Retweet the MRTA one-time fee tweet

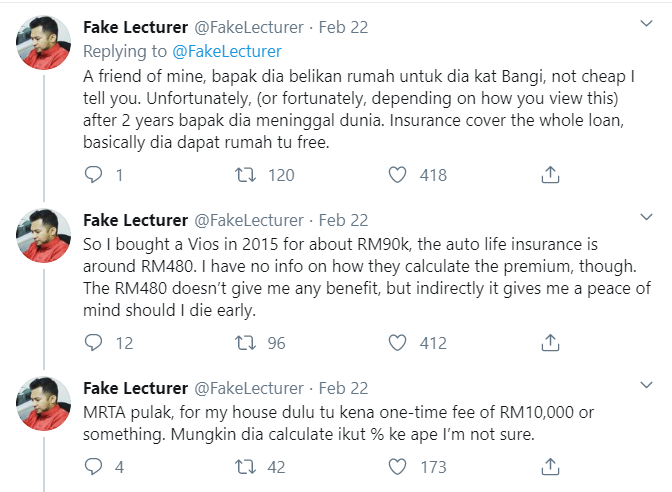[242, 466]
